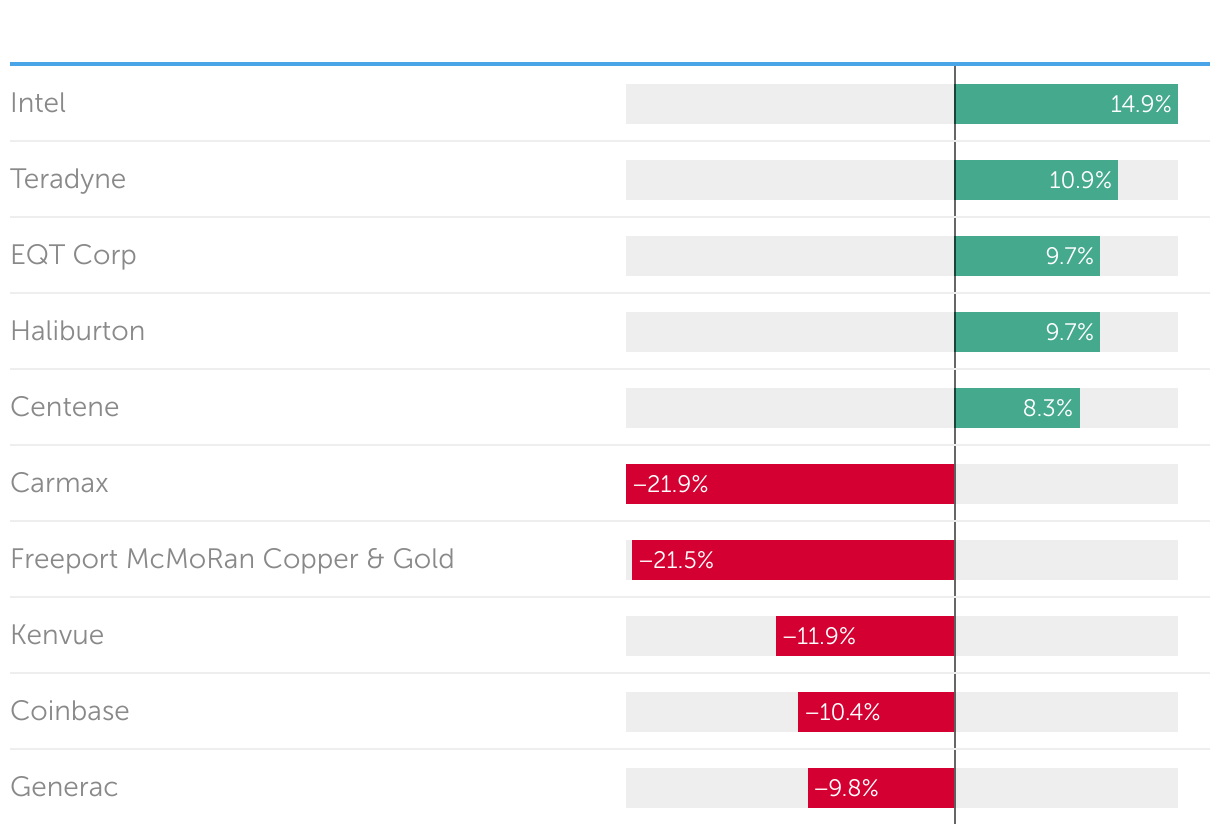Click EQT Corp's 9.7% green bar

coord(1027,256)
